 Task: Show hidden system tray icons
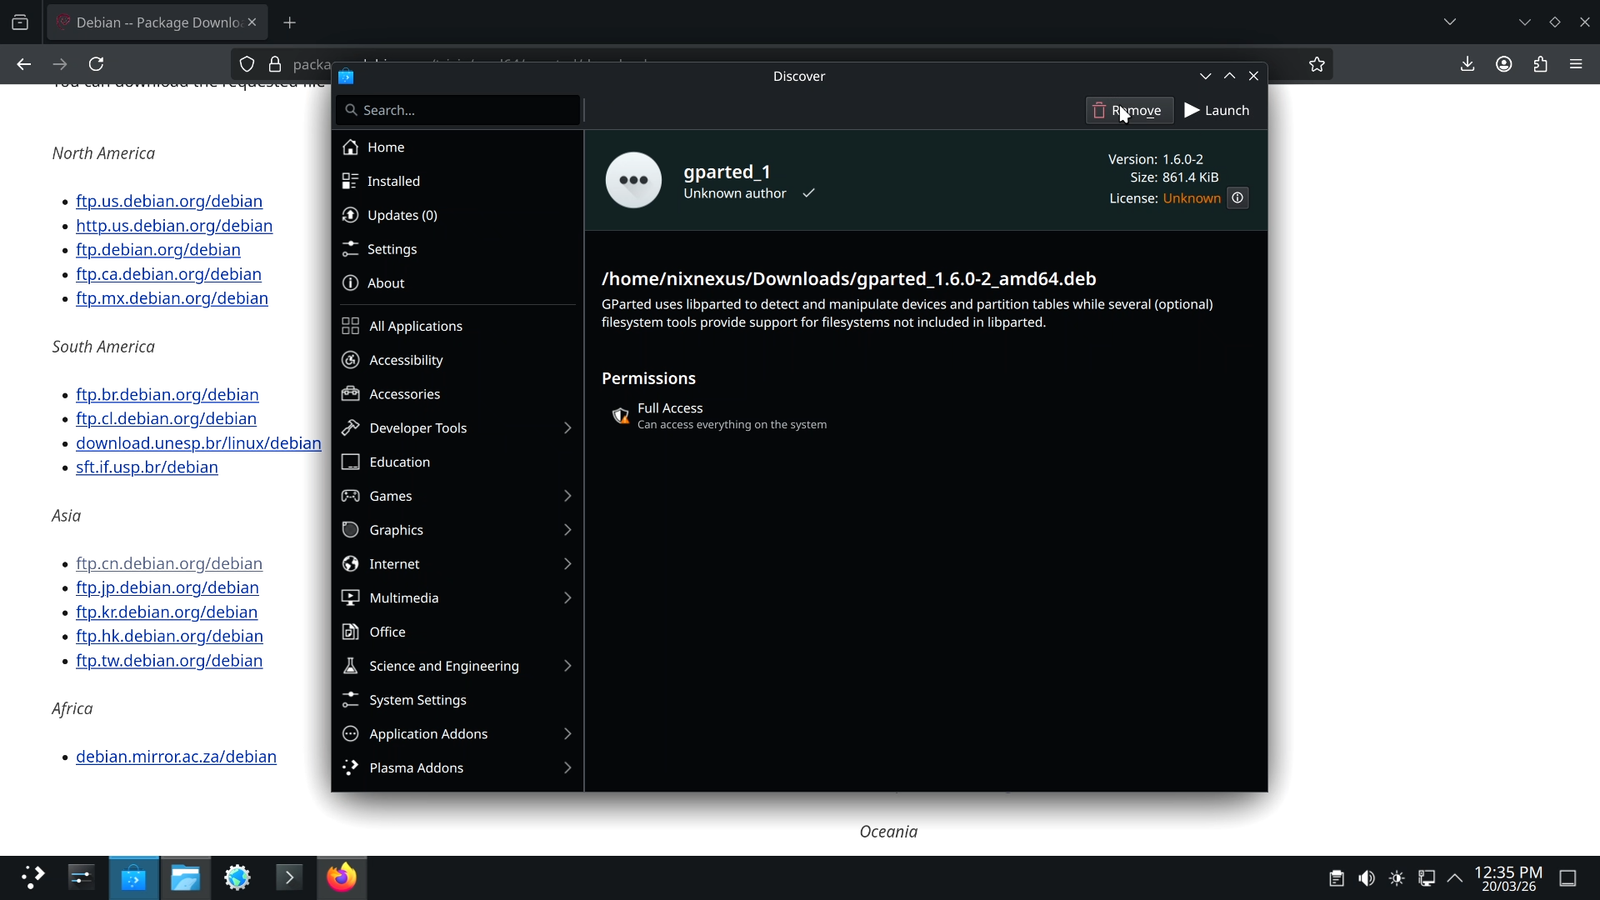point(1455,879)
